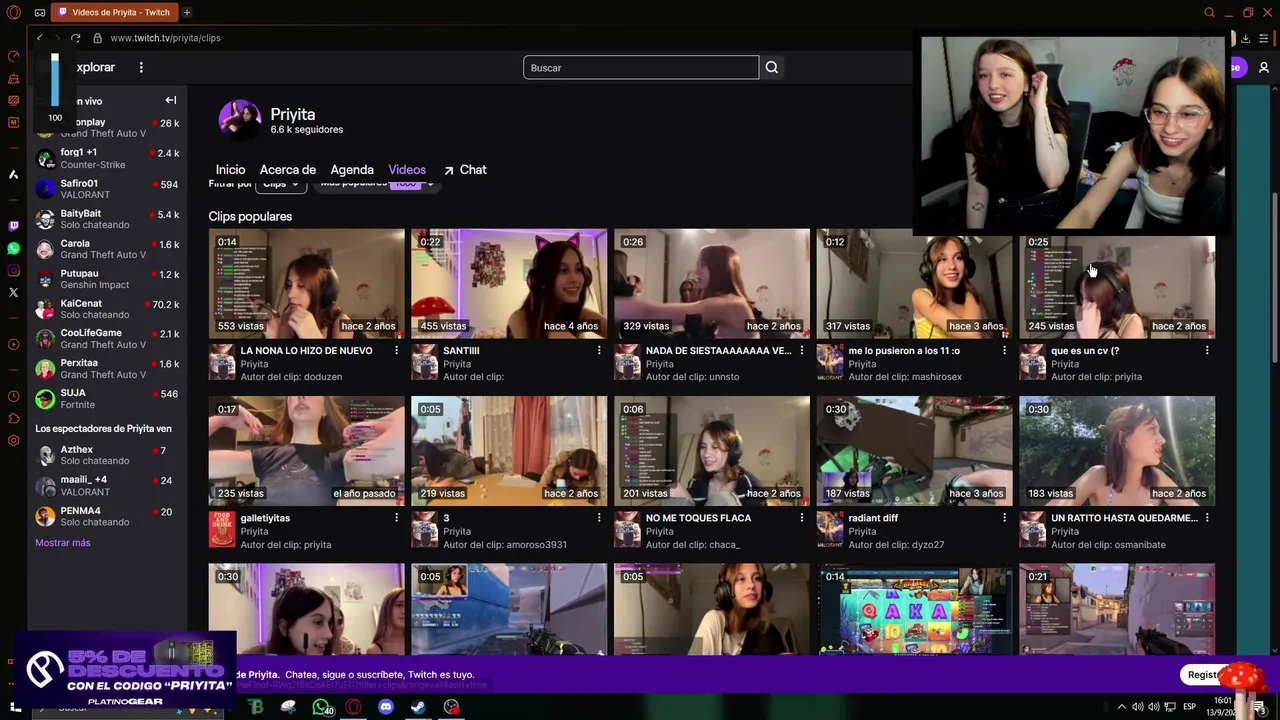
Task: Click the '6.6 k seguidores' text
Action: pyautogui.click(x=306, y=130)
